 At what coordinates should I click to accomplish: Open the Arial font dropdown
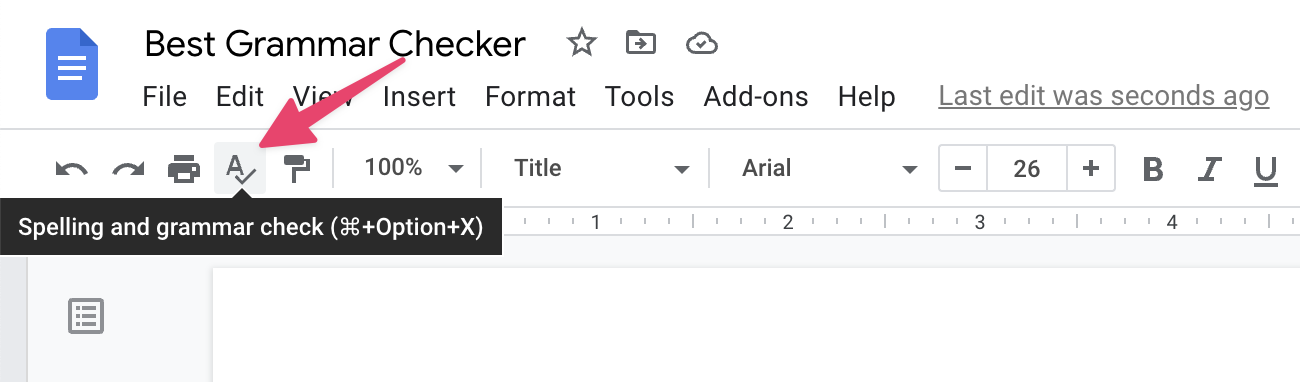coord(829,168)
